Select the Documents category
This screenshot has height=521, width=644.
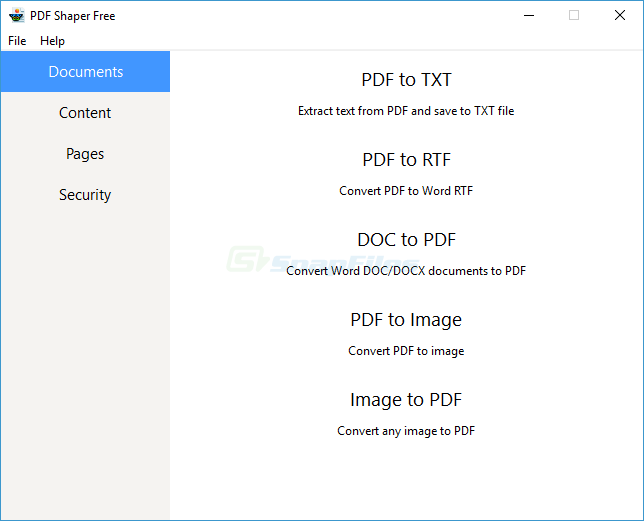tap(85, 71)
